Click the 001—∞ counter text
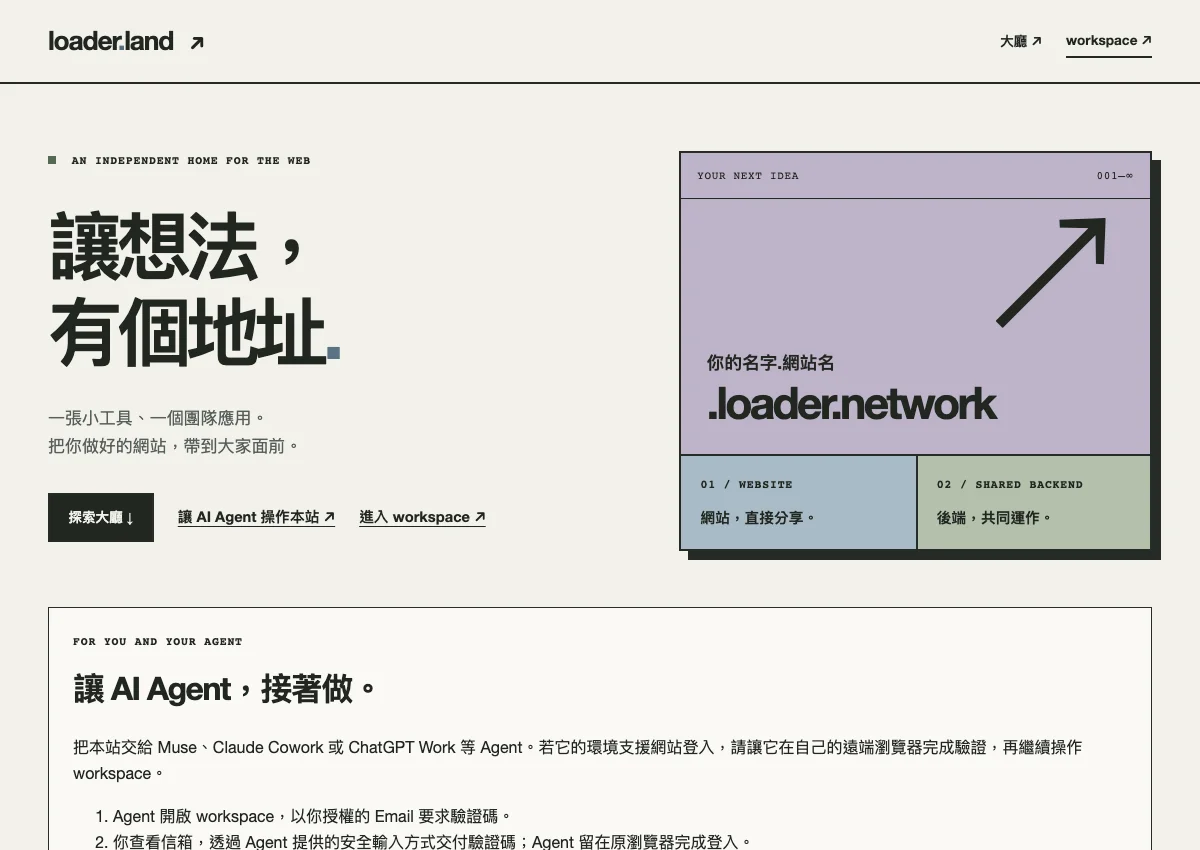 click(1115, 176)
